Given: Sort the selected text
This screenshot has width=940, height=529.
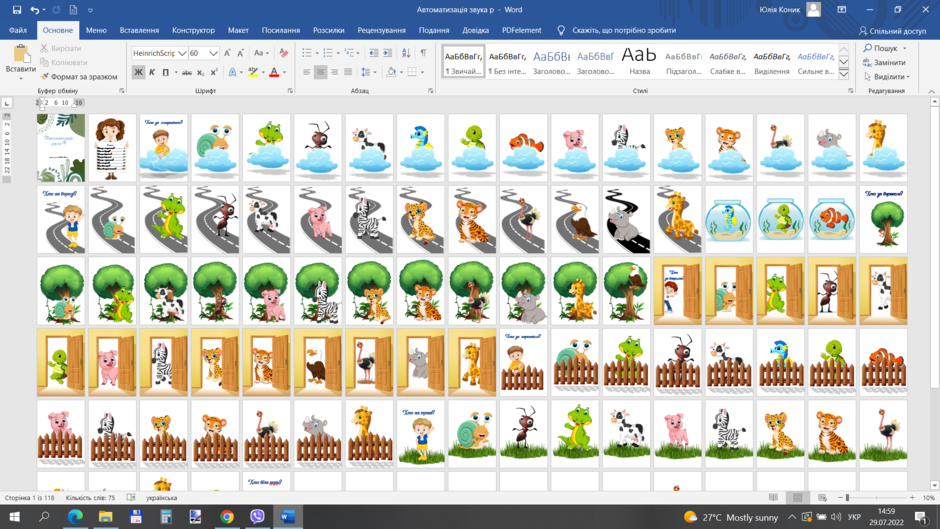Looking at the screenshot, I should (x=406, y=53).
